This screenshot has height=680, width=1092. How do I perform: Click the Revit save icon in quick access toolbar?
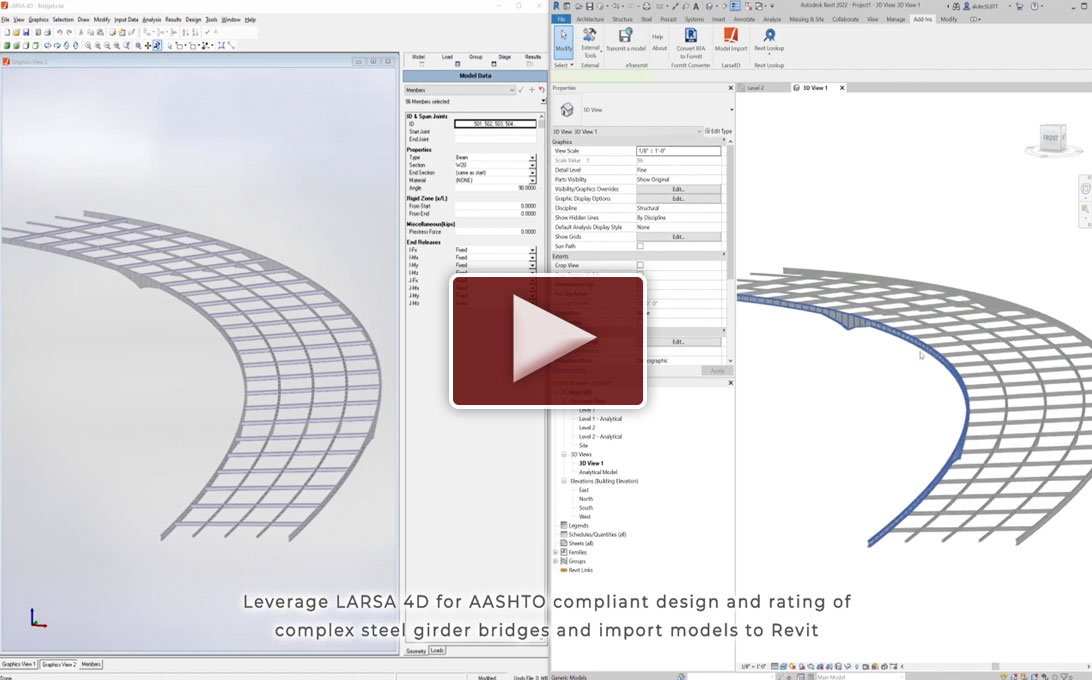pos(590,6)
